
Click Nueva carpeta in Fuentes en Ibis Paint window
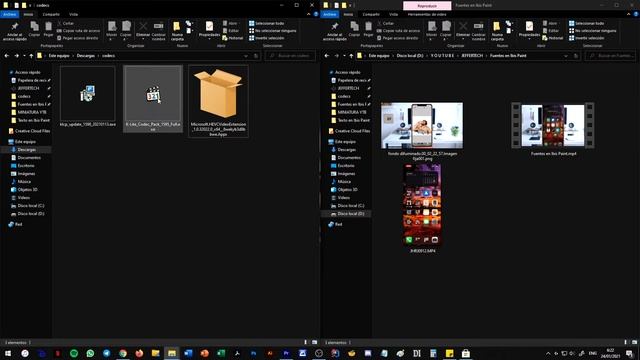[497, 31]
